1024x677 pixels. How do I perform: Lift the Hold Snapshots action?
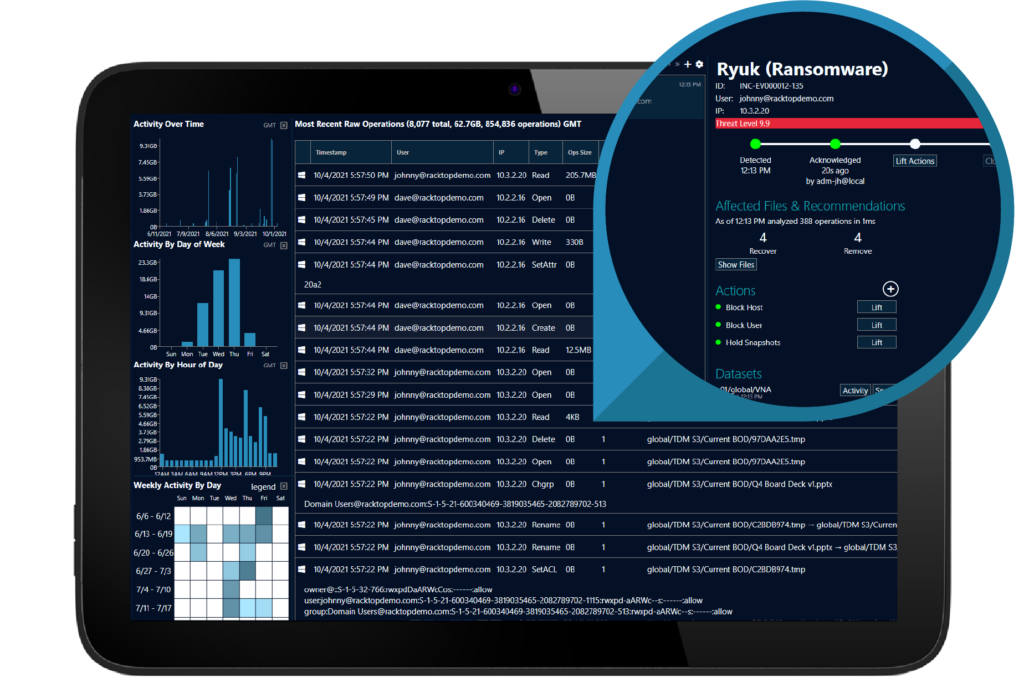pyautogui.click(x=876, y=343)
